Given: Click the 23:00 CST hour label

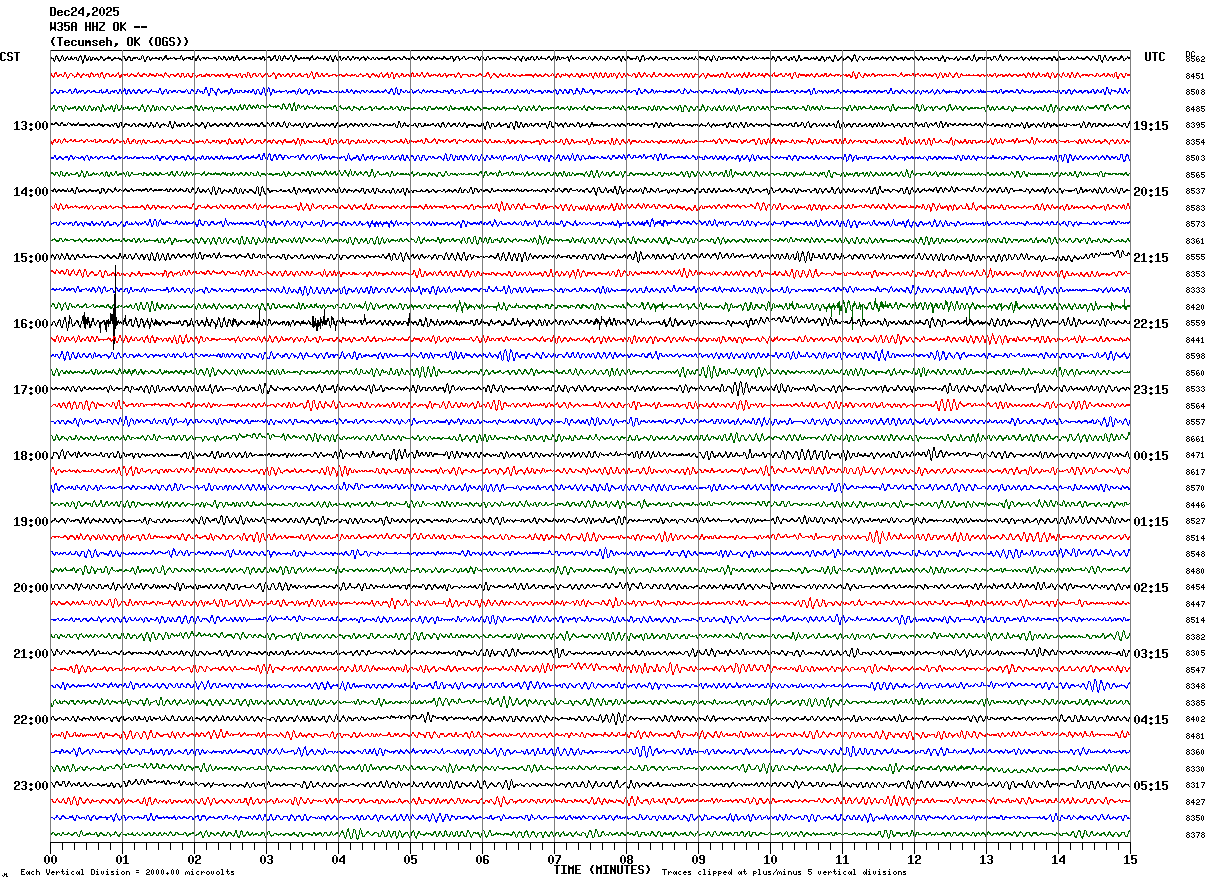Looking at the screenshot, I should (30, 786).
